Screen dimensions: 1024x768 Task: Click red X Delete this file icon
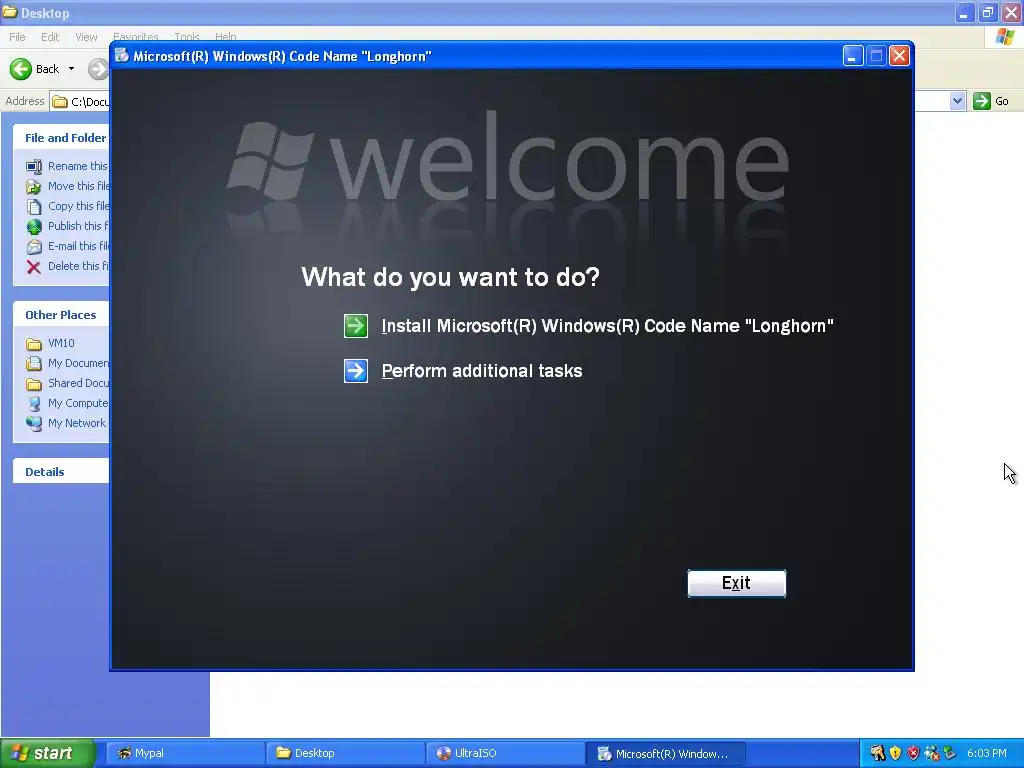point(34,266)
